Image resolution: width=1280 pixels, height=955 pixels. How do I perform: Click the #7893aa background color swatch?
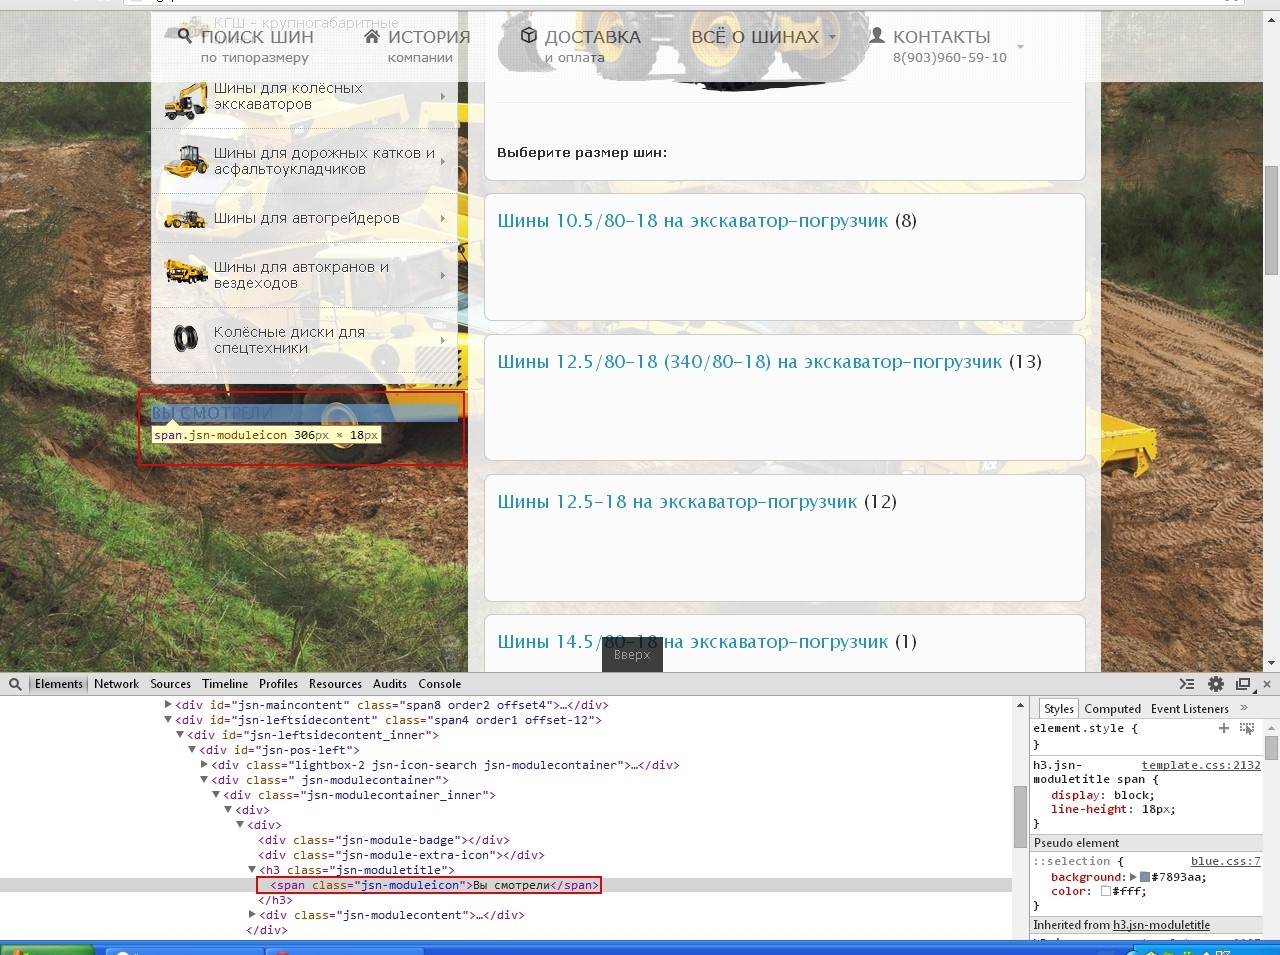(1145, 877)
